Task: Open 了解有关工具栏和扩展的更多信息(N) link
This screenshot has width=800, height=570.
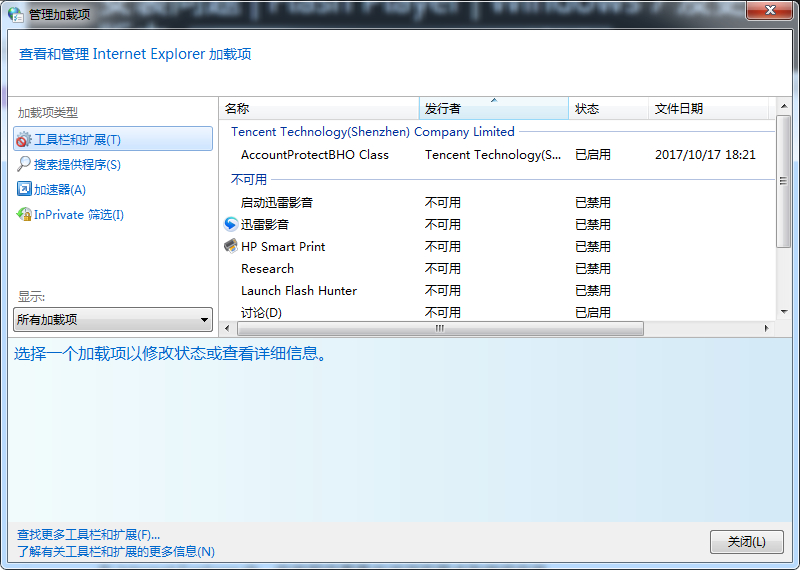Action: click(x=116, y=551)
